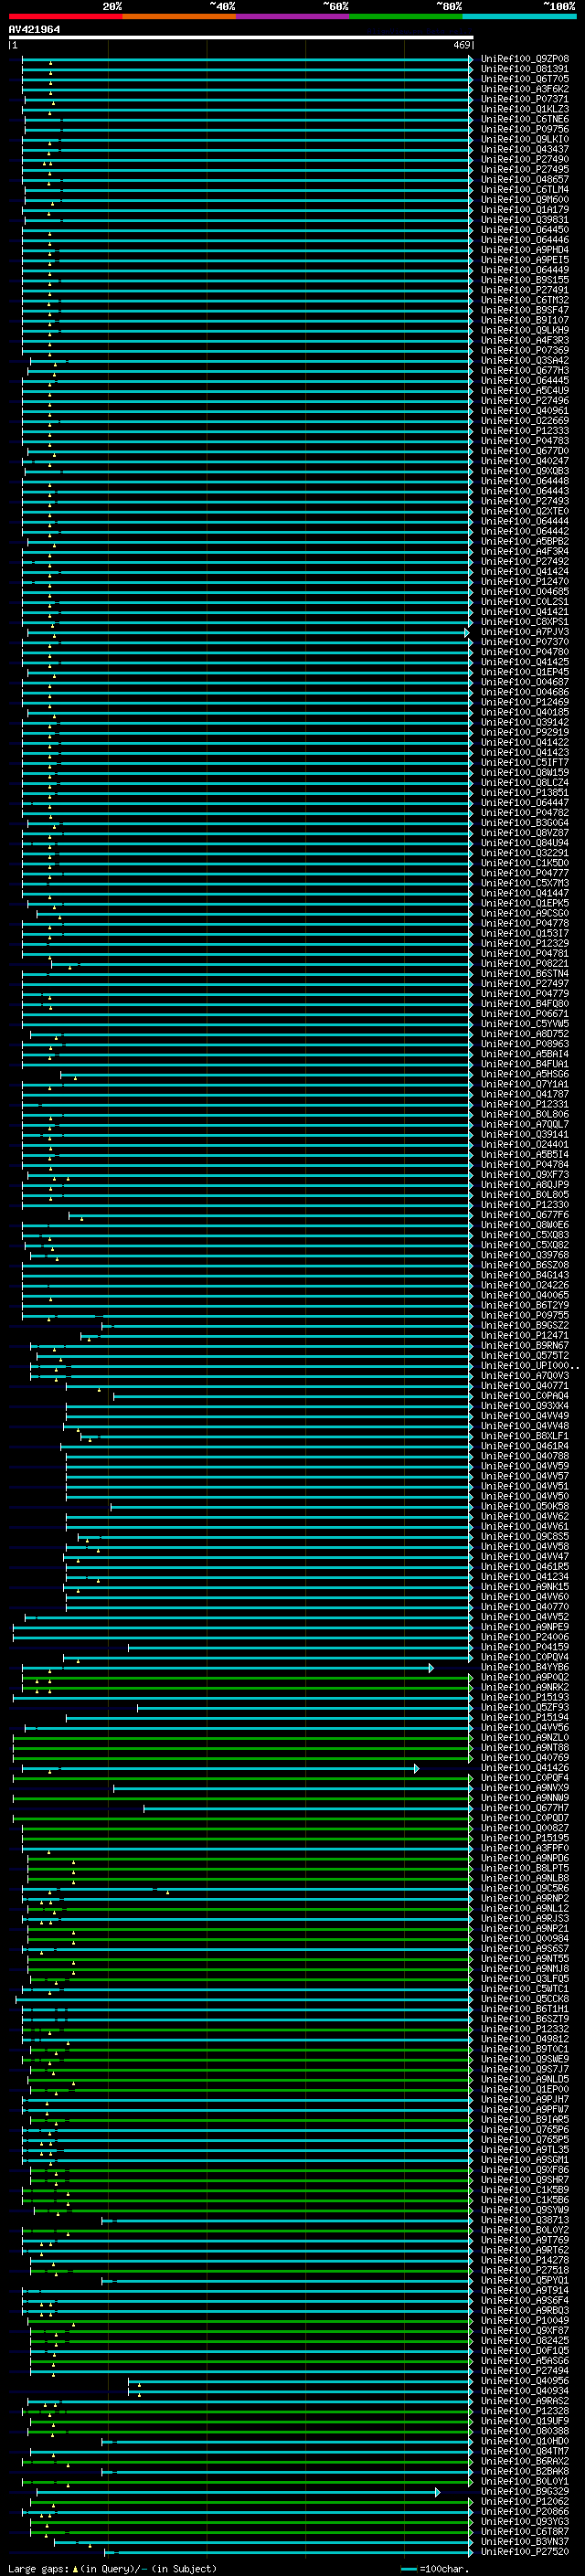The image size is (585, 2576).
Task: Select the truncated UniRef100_UPI000.. label
Action: pos(529,1365)
